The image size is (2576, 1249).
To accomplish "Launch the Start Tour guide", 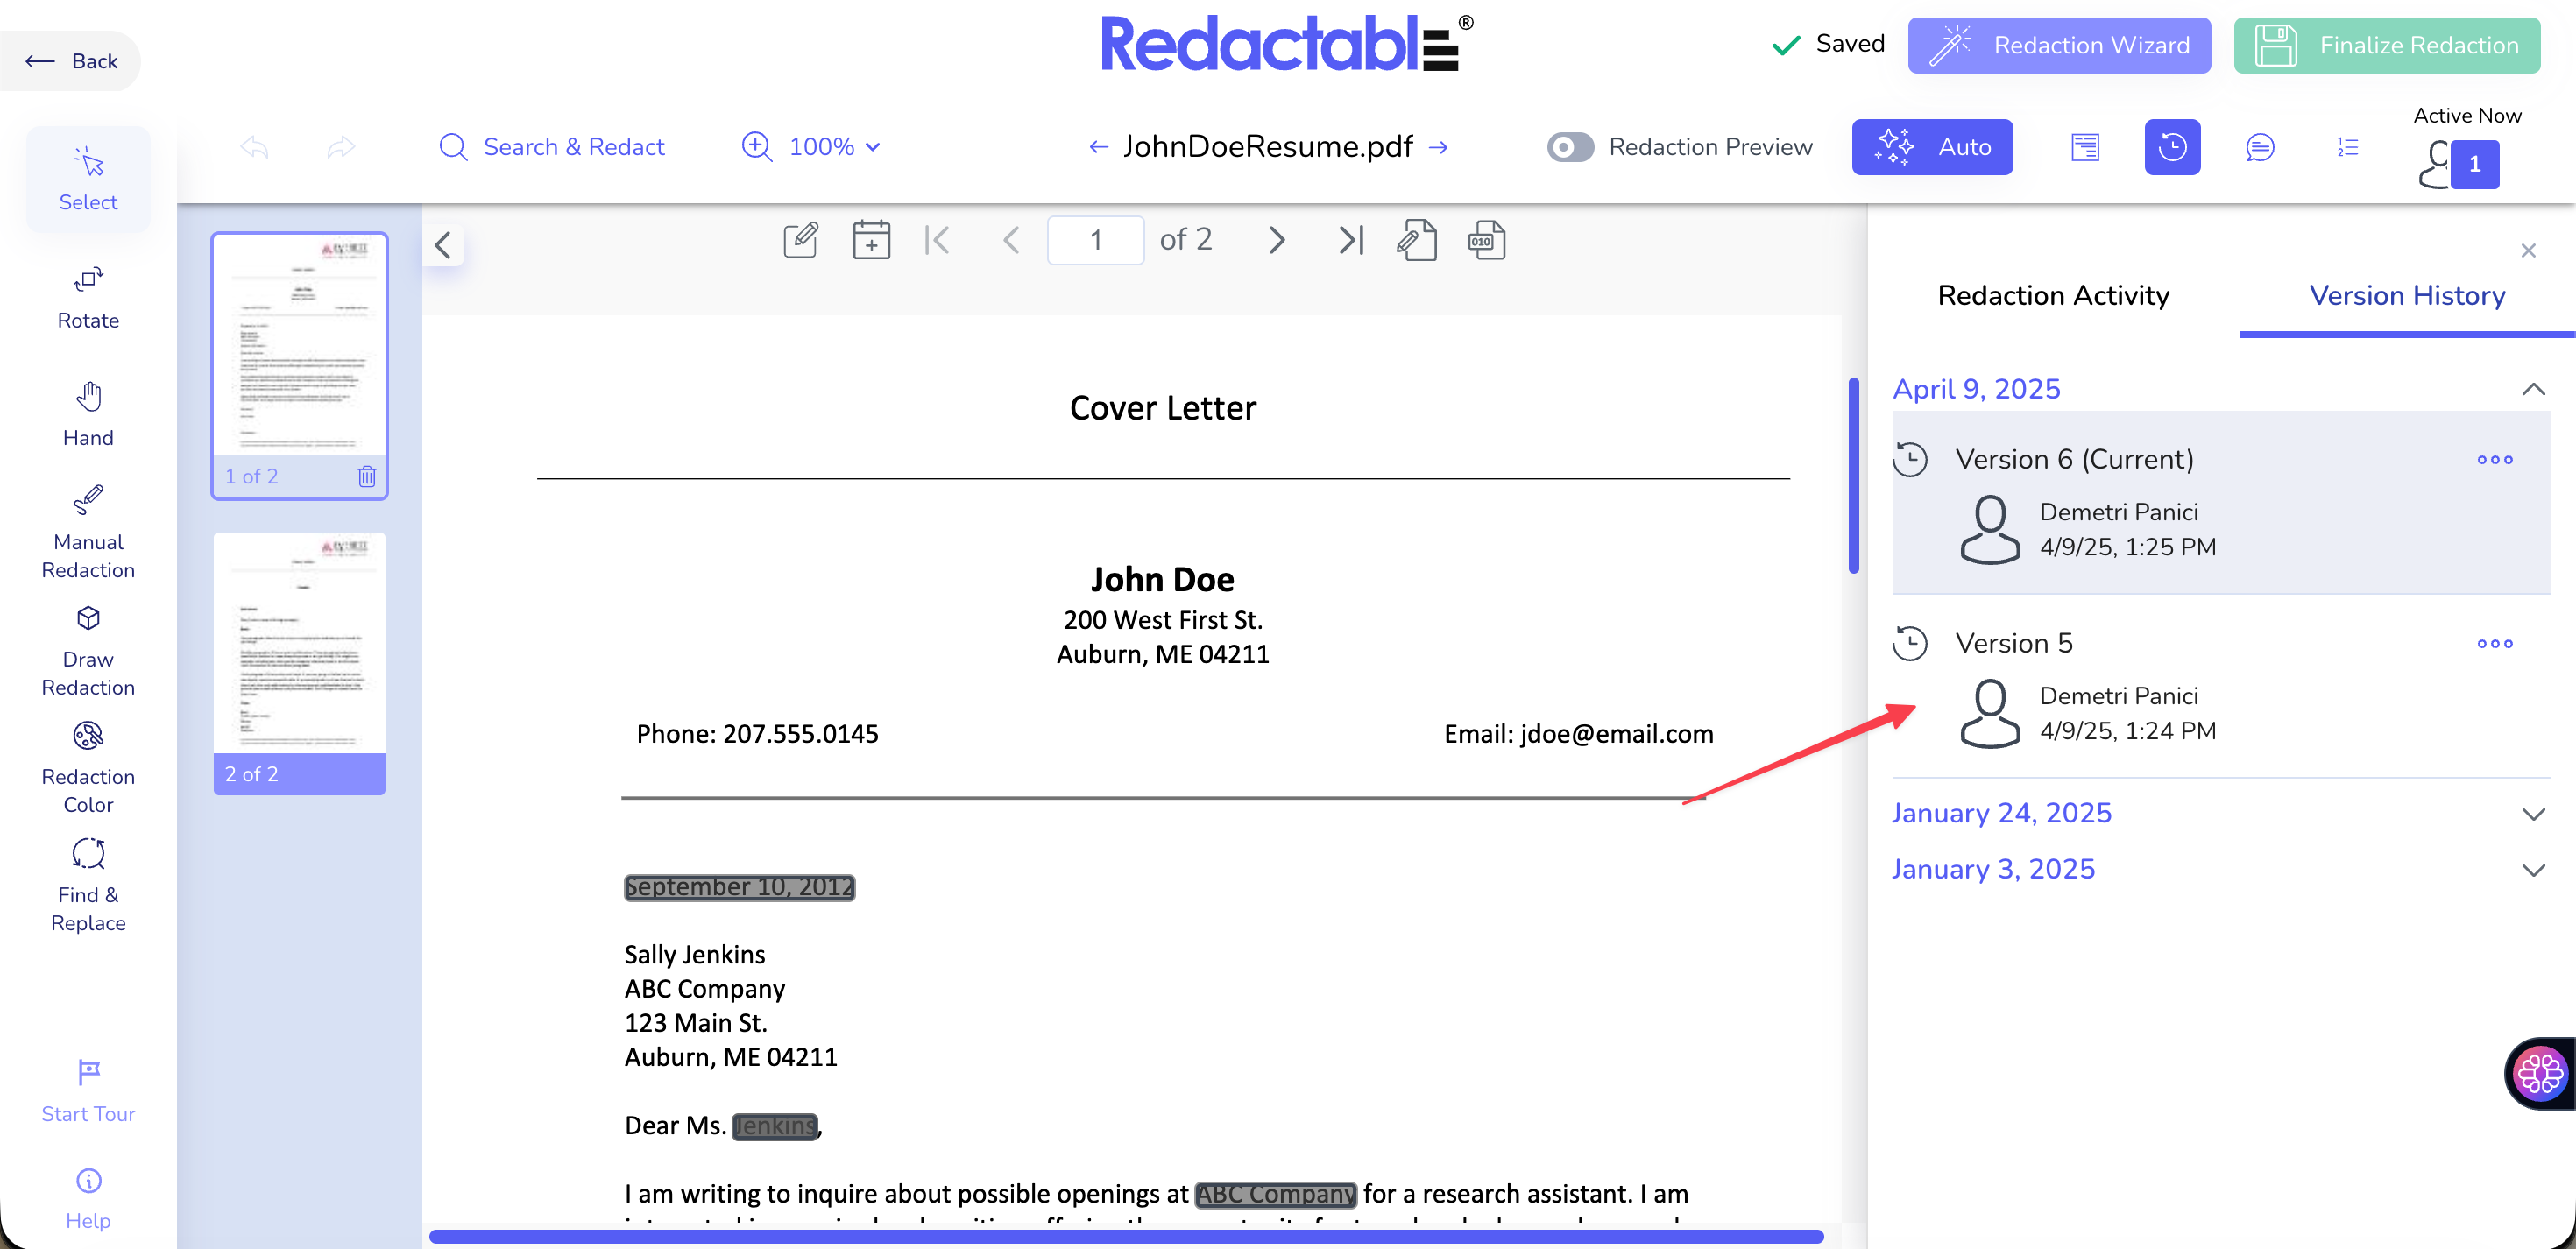I will coord(88,1091).
